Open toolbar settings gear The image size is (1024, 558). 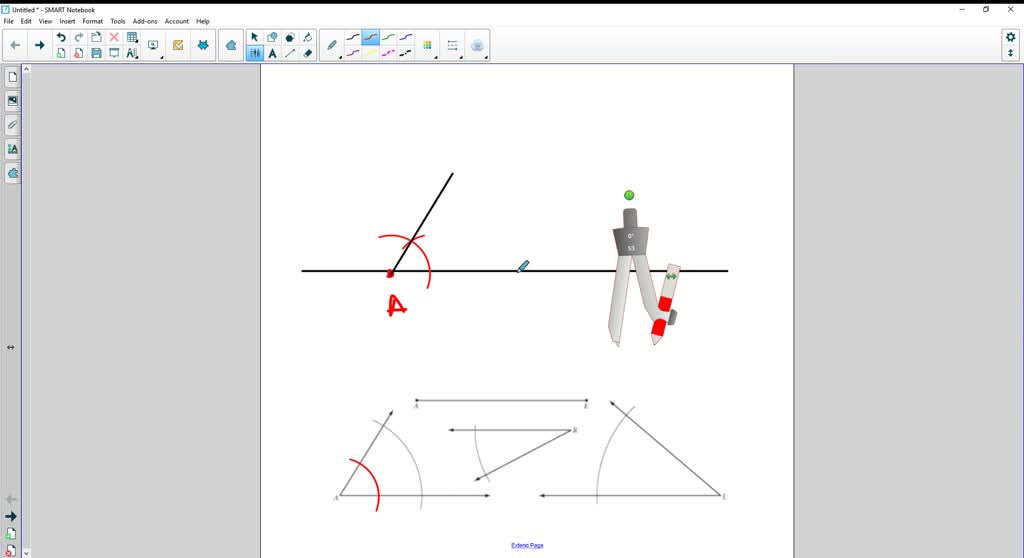coord(1010,37)
